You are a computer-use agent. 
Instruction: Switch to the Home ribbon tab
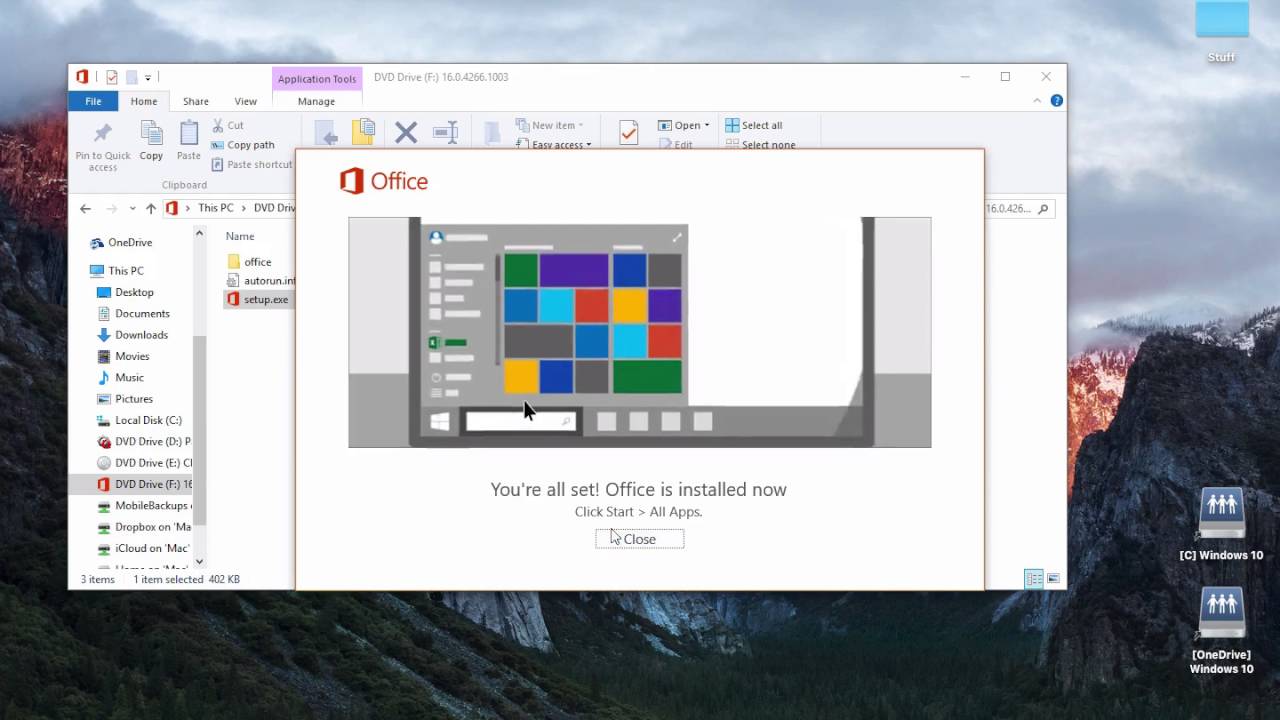[x=144, y=101]
